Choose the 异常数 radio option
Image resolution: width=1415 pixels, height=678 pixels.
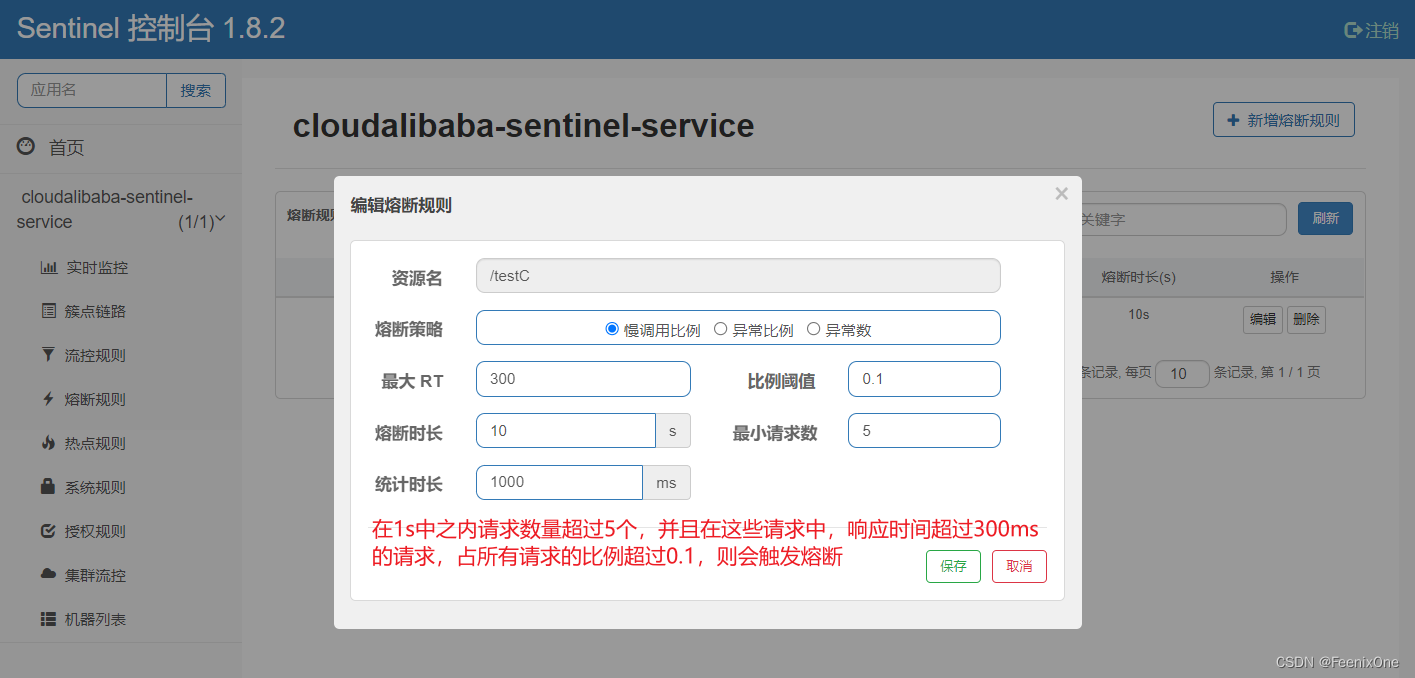click(x=813, y=329)
